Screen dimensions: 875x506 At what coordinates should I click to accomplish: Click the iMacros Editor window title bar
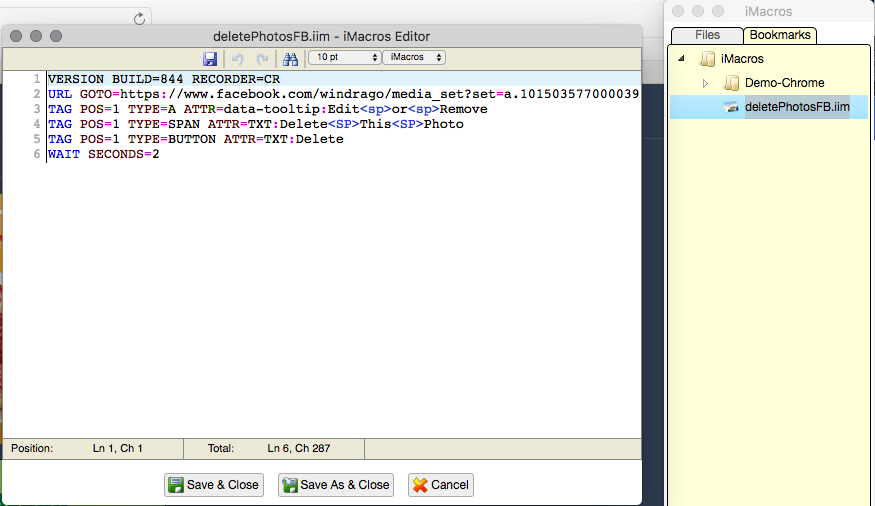click(x=321, y=36)
